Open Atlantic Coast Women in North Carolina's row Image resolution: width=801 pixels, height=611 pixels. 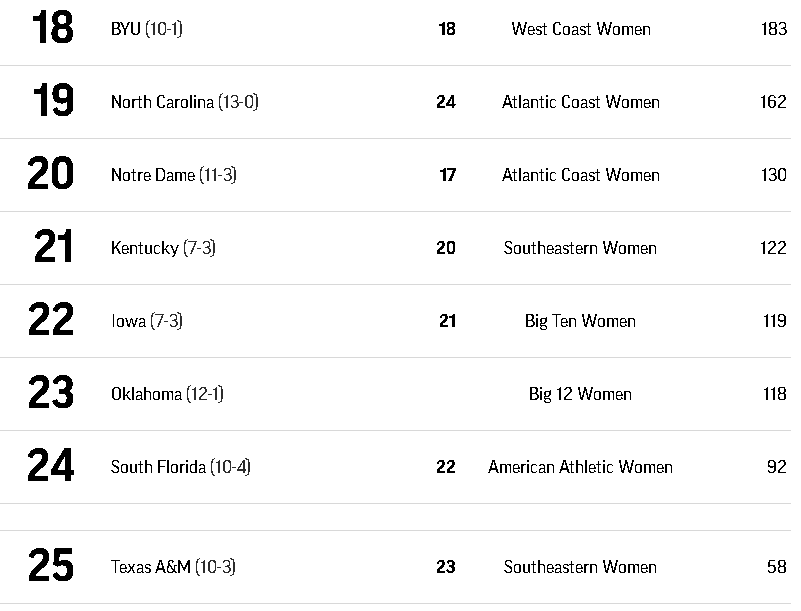click(580, 102)
